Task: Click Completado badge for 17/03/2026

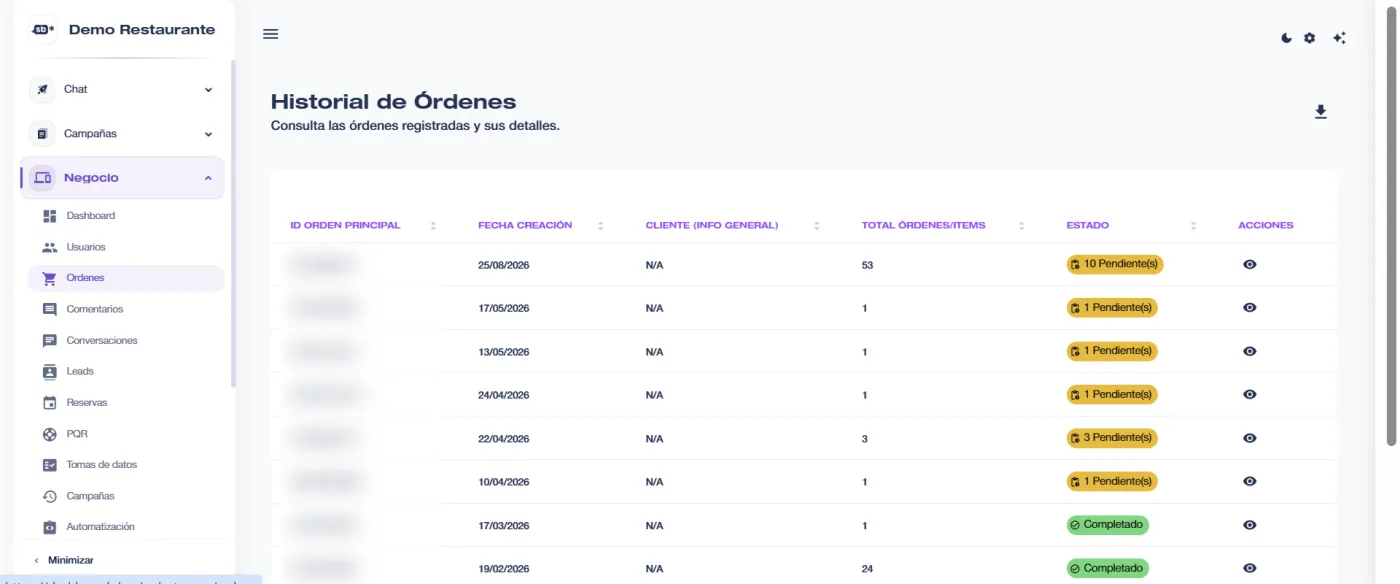Action: pyautogui.click(x=1107, y=525)
